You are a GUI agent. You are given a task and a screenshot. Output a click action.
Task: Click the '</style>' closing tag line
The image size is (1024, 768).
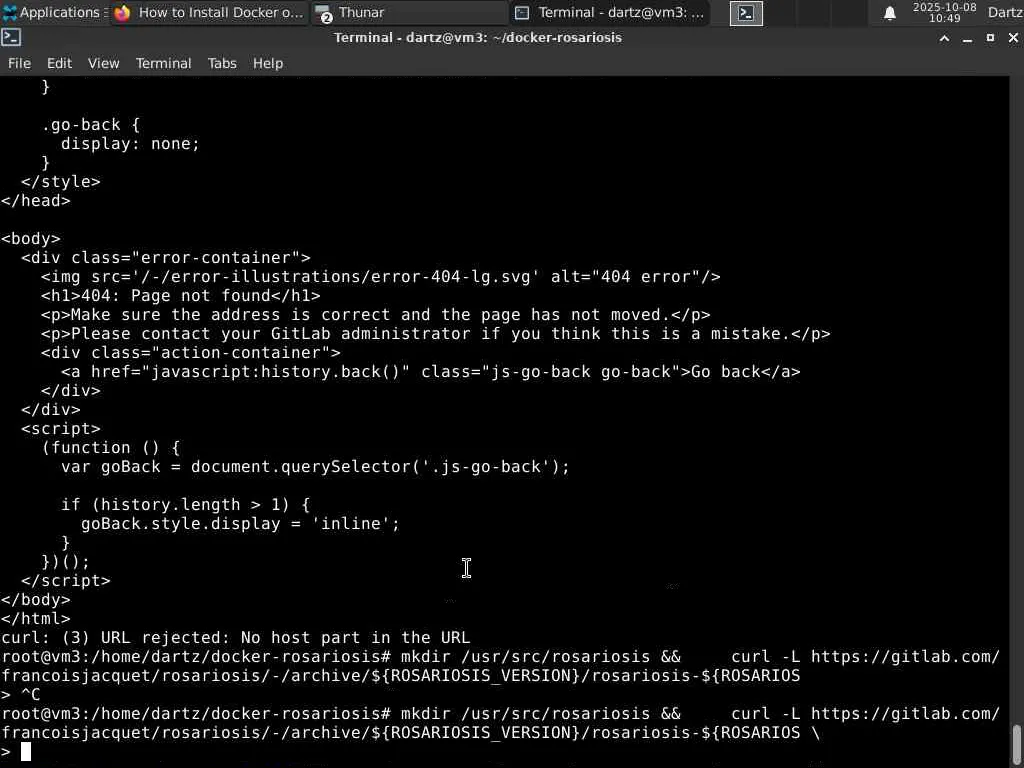click(x=61, y=182)
